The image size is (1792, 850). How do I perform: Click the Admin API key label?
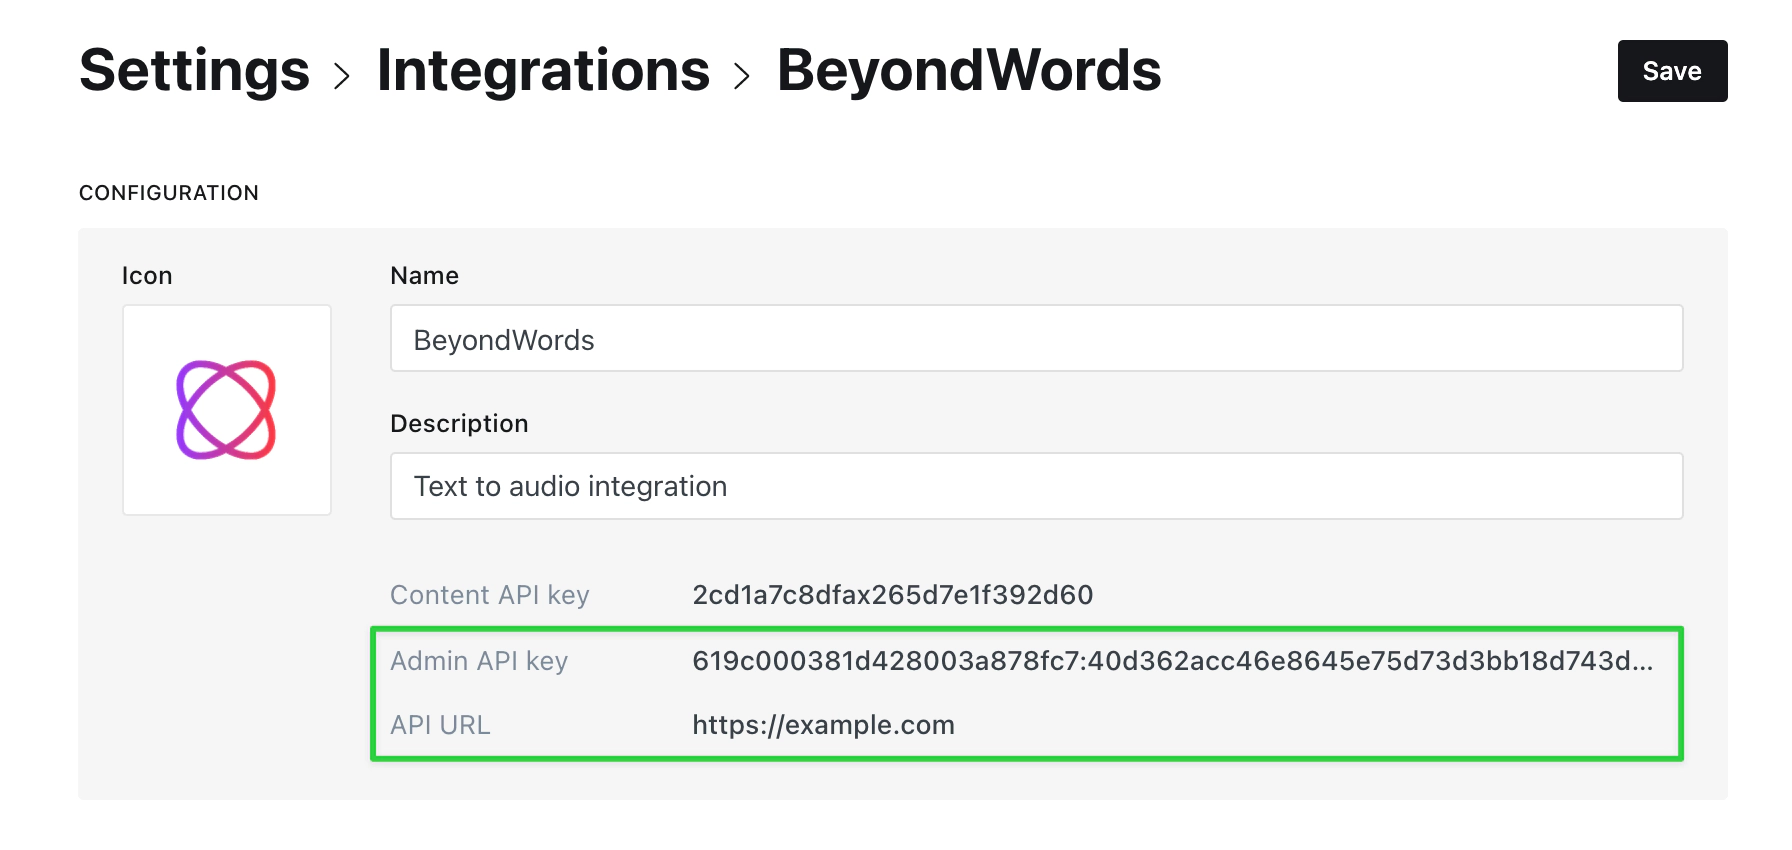click(478, 661)
